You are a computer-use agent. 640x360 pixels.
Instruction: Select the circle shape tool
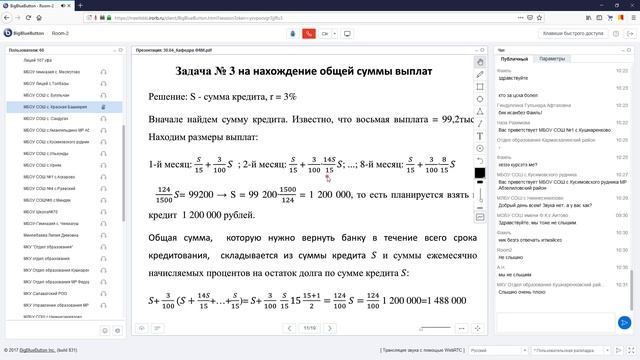(480, 99)
